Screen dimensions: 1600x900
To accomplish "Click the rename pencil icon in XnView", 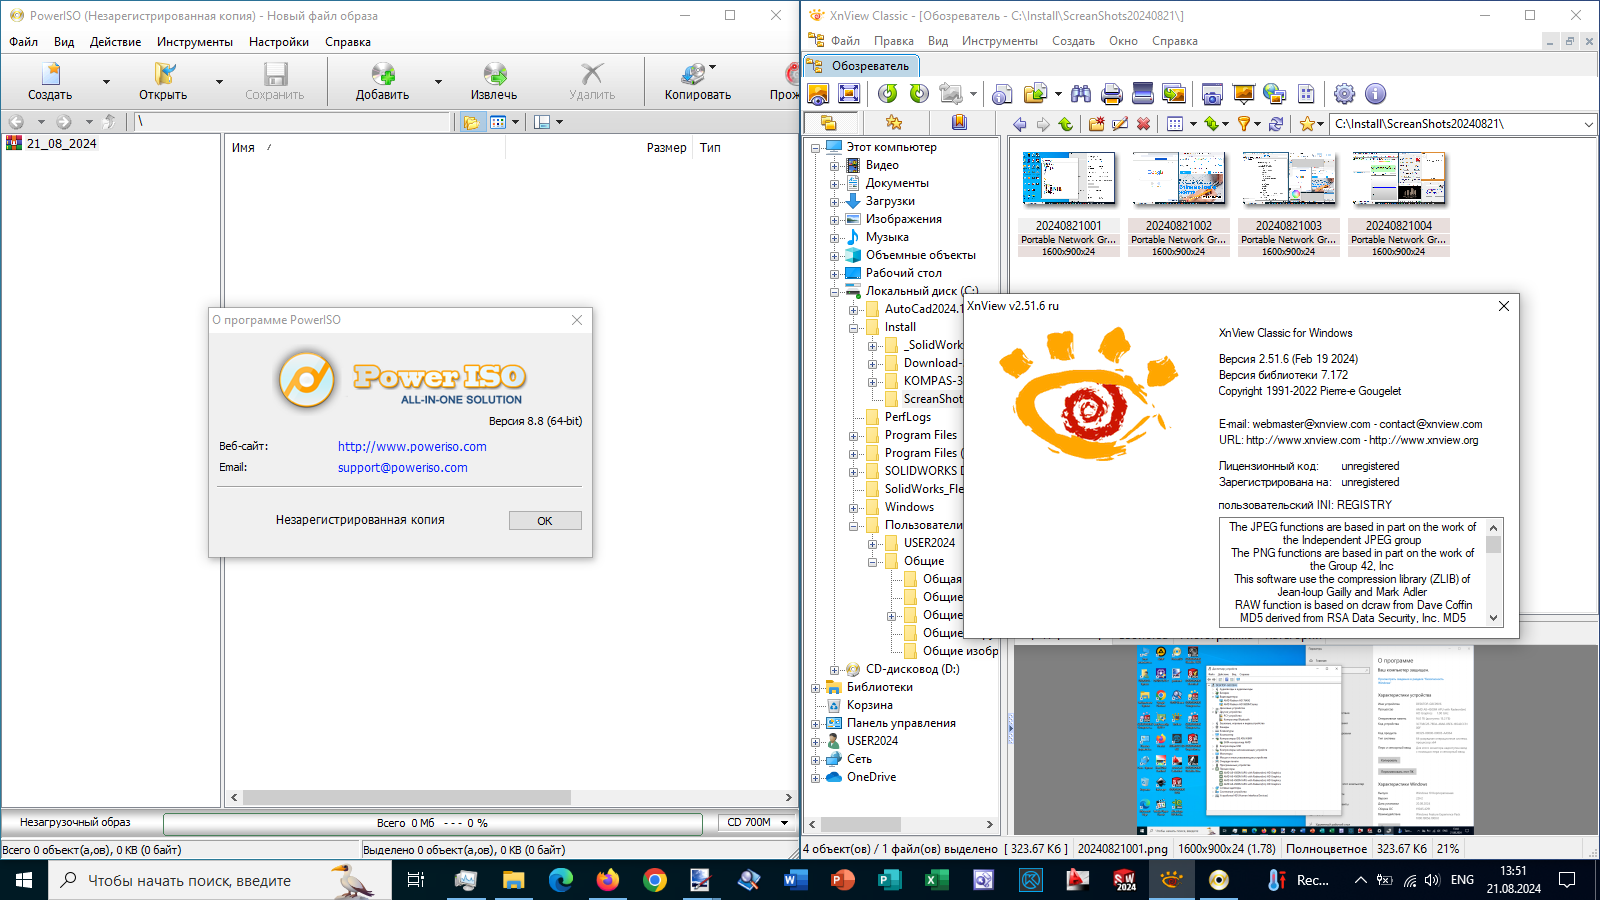I will [1120, 124].
